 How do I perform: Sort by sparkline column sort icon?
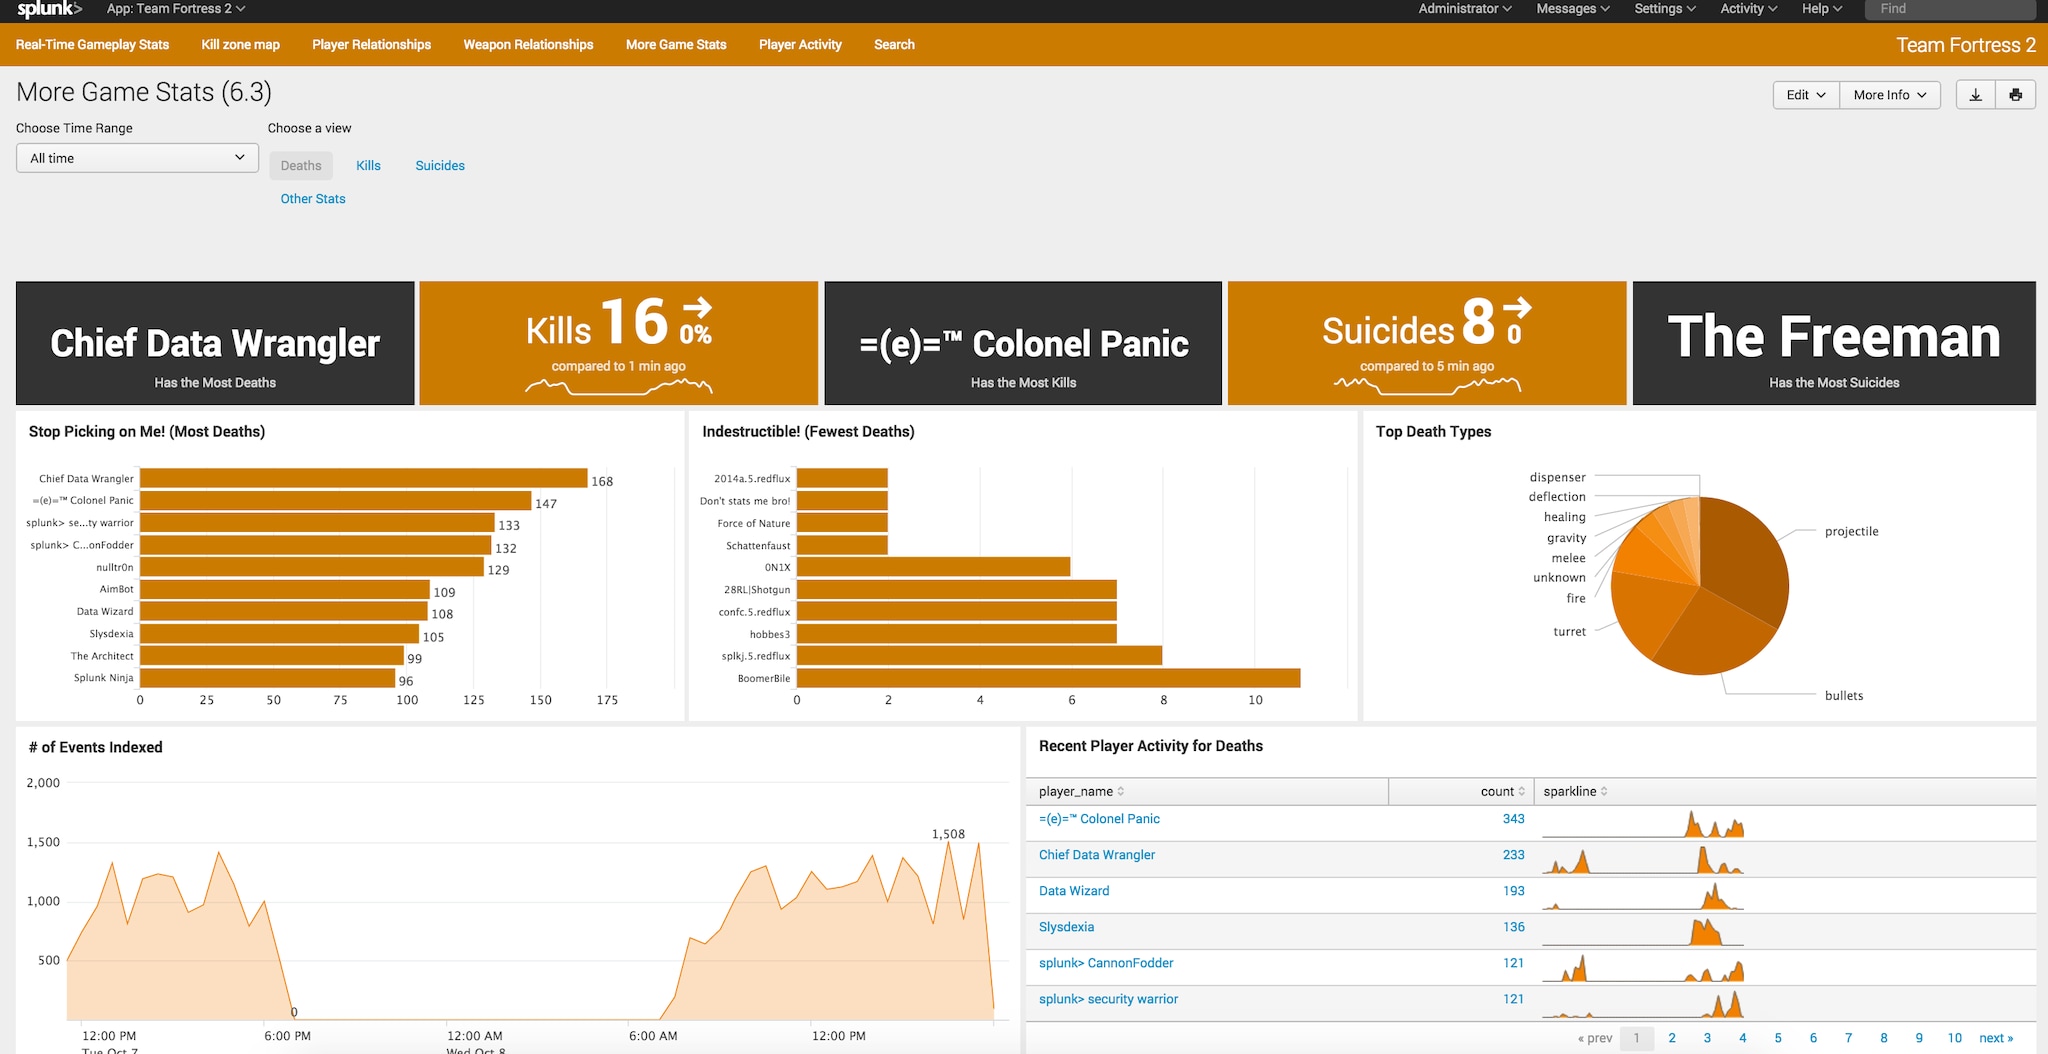1604,791
